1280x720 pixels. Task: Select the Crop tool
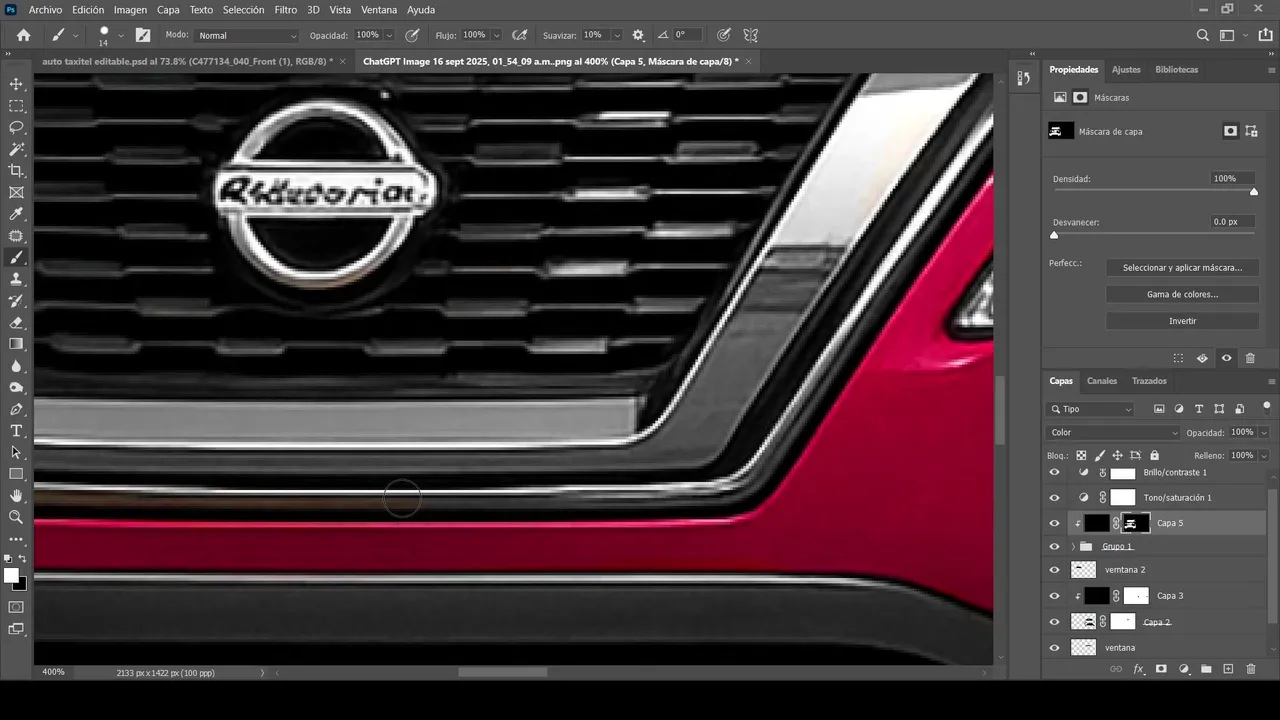(16, 171)
